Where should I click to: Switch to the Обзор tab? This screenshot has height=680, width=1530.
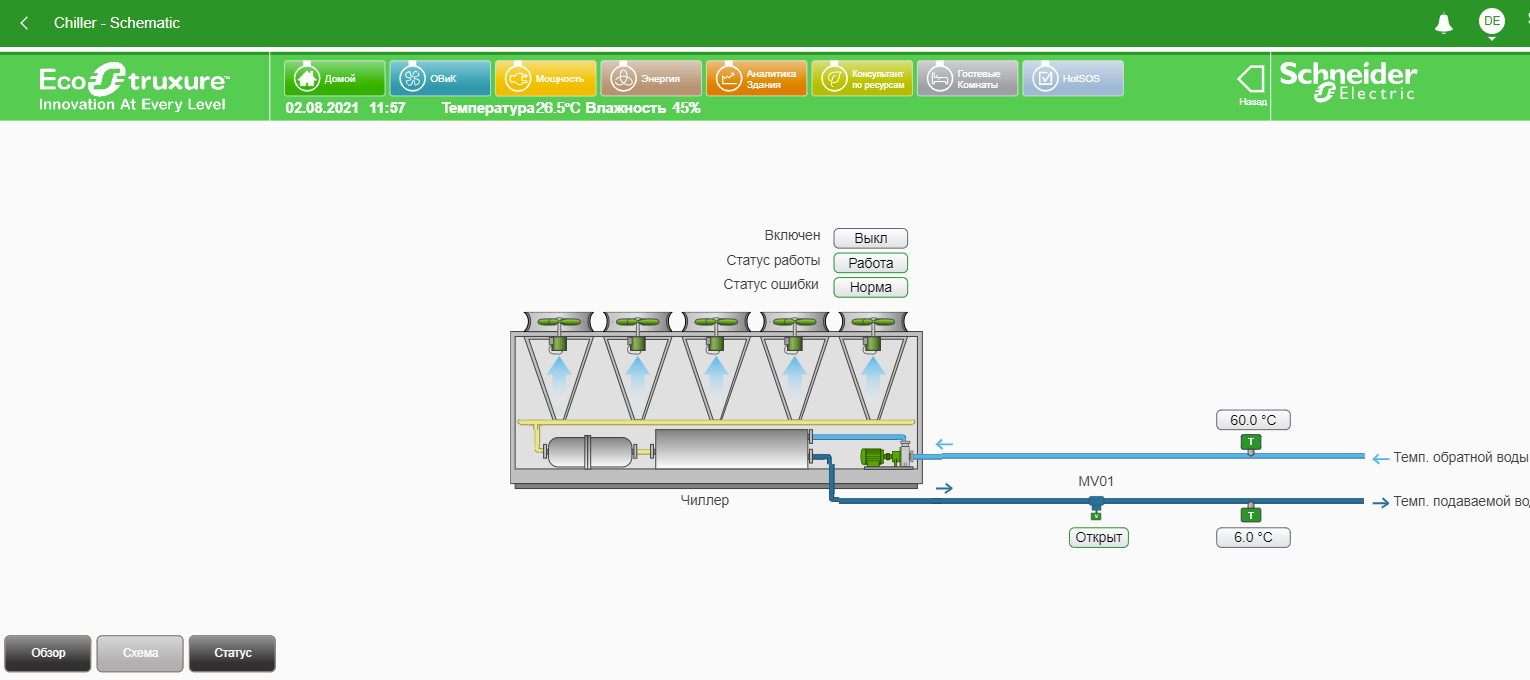(48, 653)
